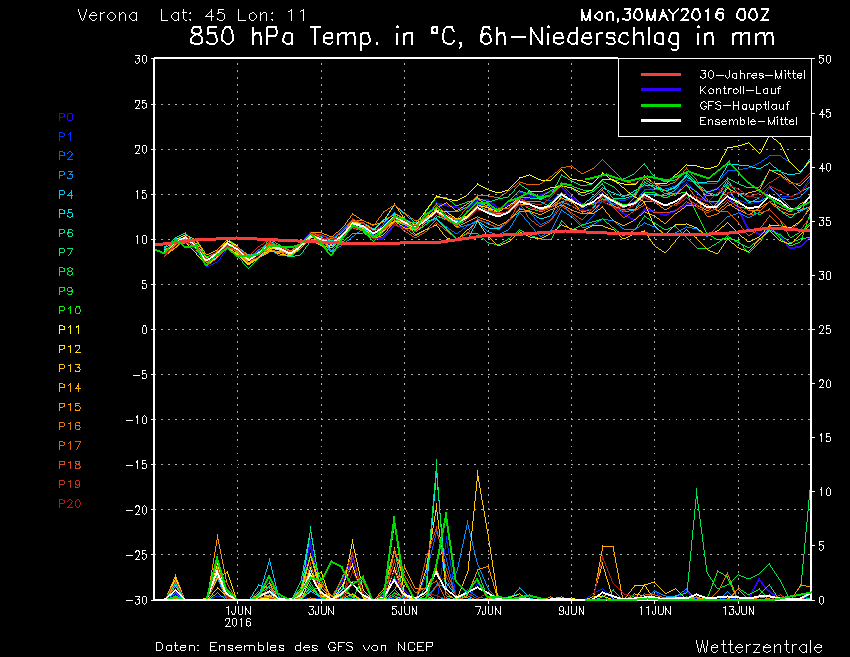Screen dimensions: 850x657
Task: Click the Lat: 45 Lon: 11 coordinates
Action: pyautogui.click(x=233, y=15)
